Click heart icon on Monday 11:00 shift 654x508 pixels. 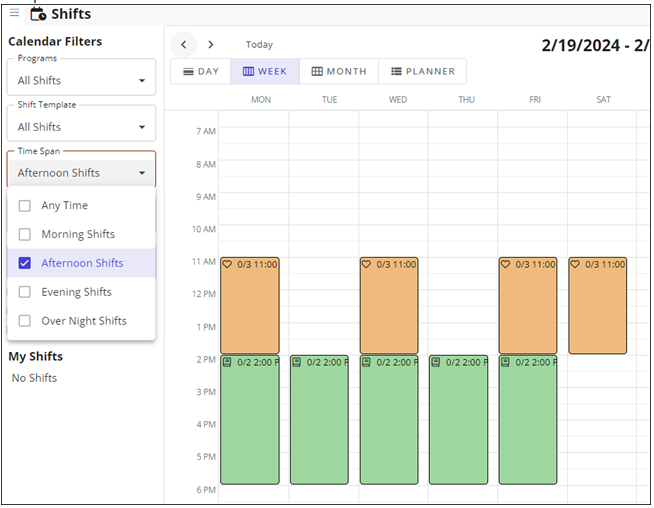click(227, 265)
